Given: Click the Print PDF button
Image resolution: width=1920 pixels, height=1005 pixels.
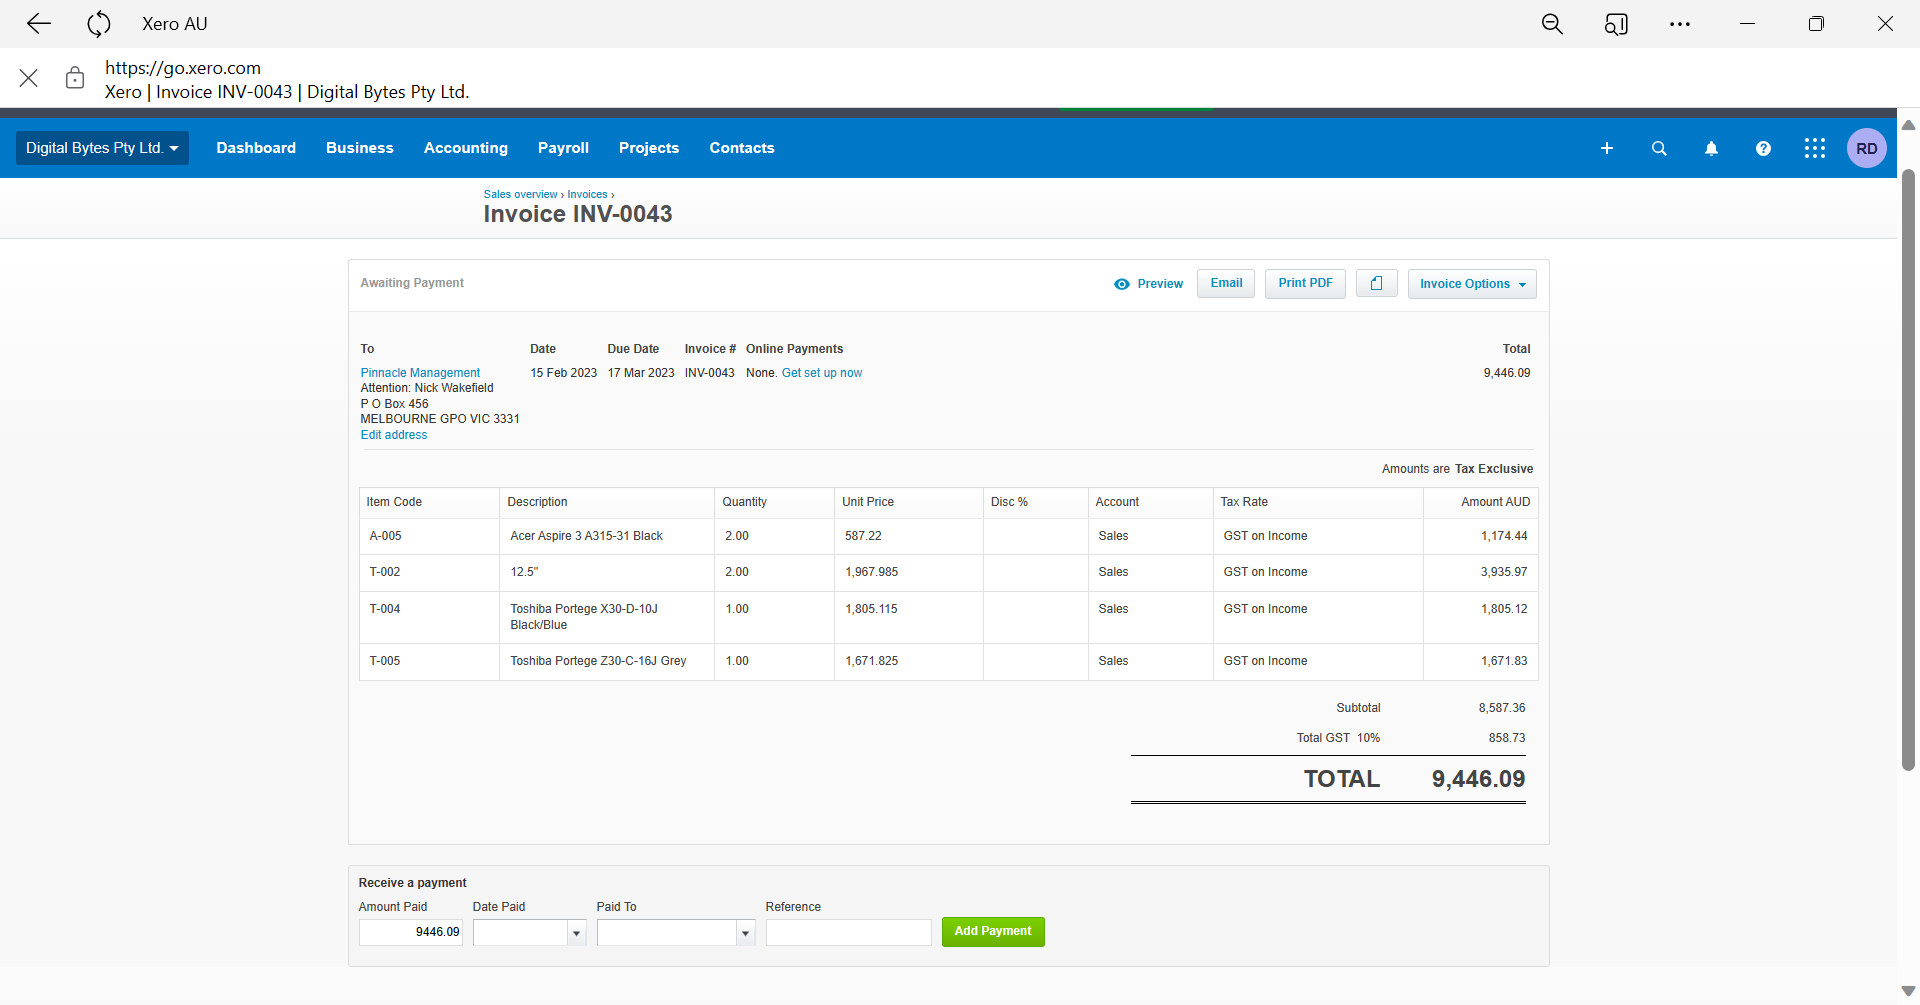Looking at the screenshot, I should point(1305,284).
